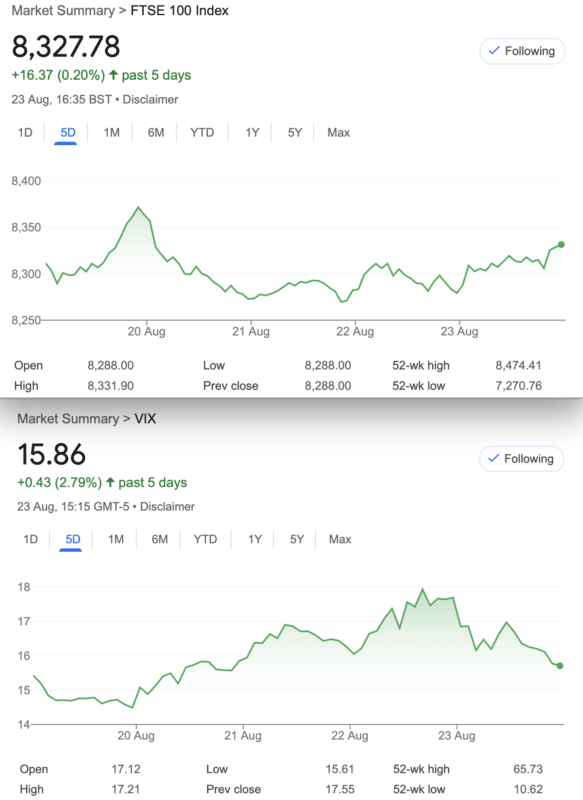The height and width of the screenshot is (800, 583).
Task: Click the FTSE 100 Index title
Action: click(x=180, y=11)
